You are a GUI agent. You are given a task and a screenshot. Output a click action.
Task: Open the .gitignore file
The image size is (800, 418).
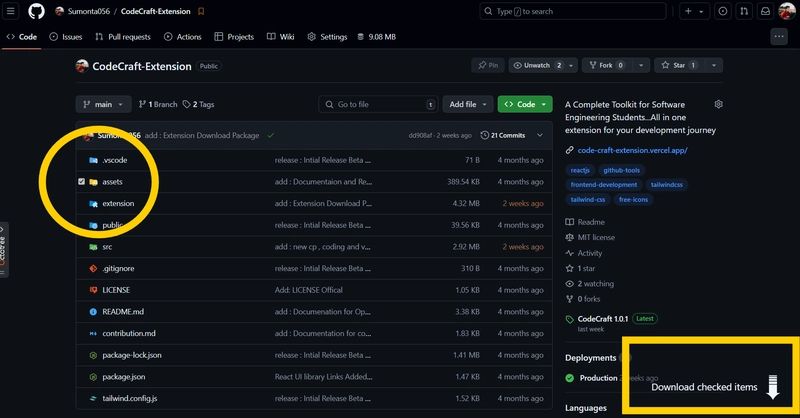(118, 268)
